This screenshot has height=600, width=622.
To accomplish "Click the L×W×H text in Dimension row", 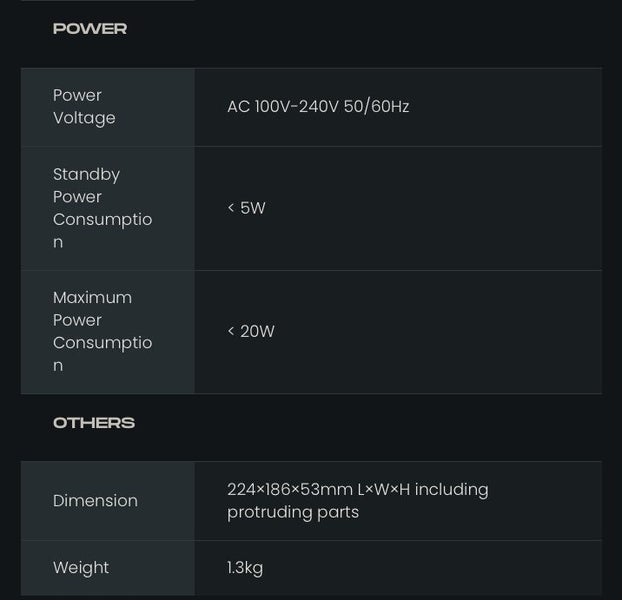I will 383,490.
